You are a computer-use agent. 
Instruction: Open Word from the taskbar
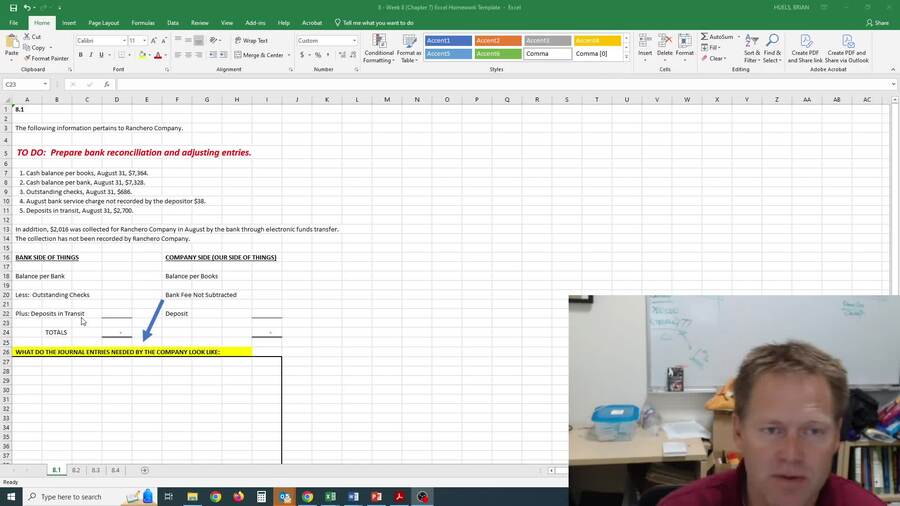(x=353, y=496)
